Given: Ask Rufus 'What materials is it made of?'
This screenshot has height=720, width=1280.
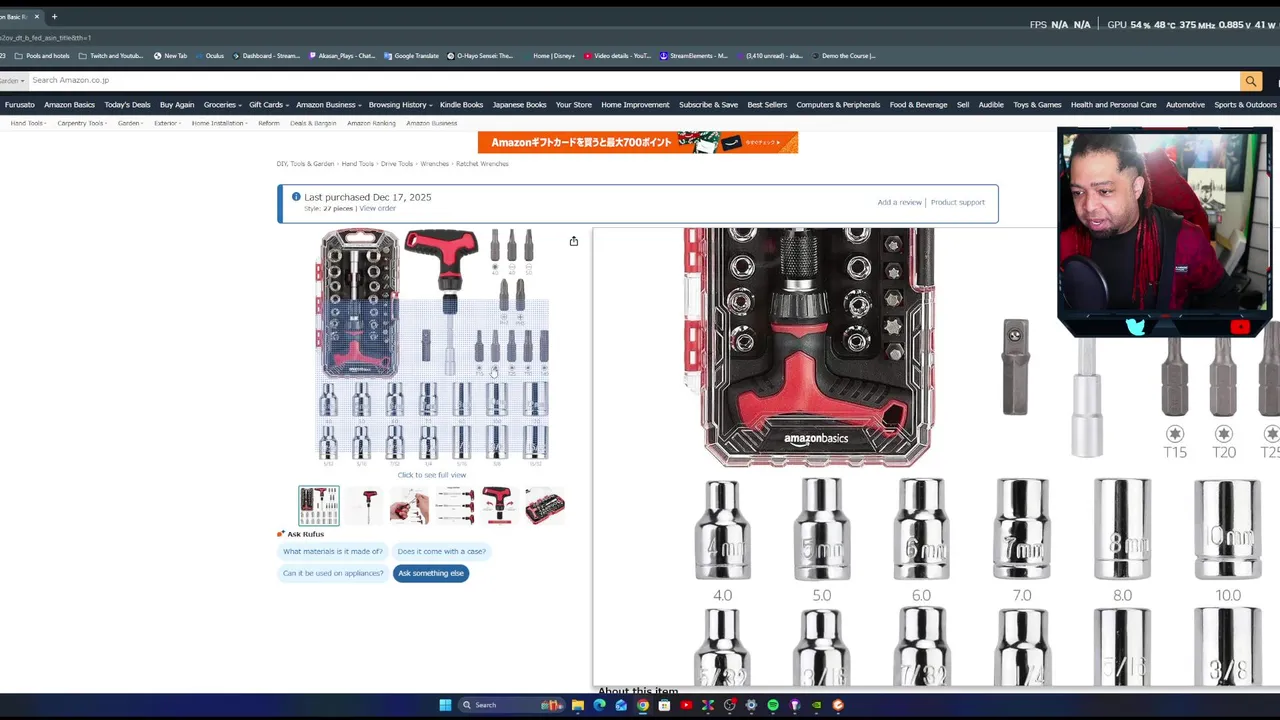Looking at the screenshot, I should [333, 551].
